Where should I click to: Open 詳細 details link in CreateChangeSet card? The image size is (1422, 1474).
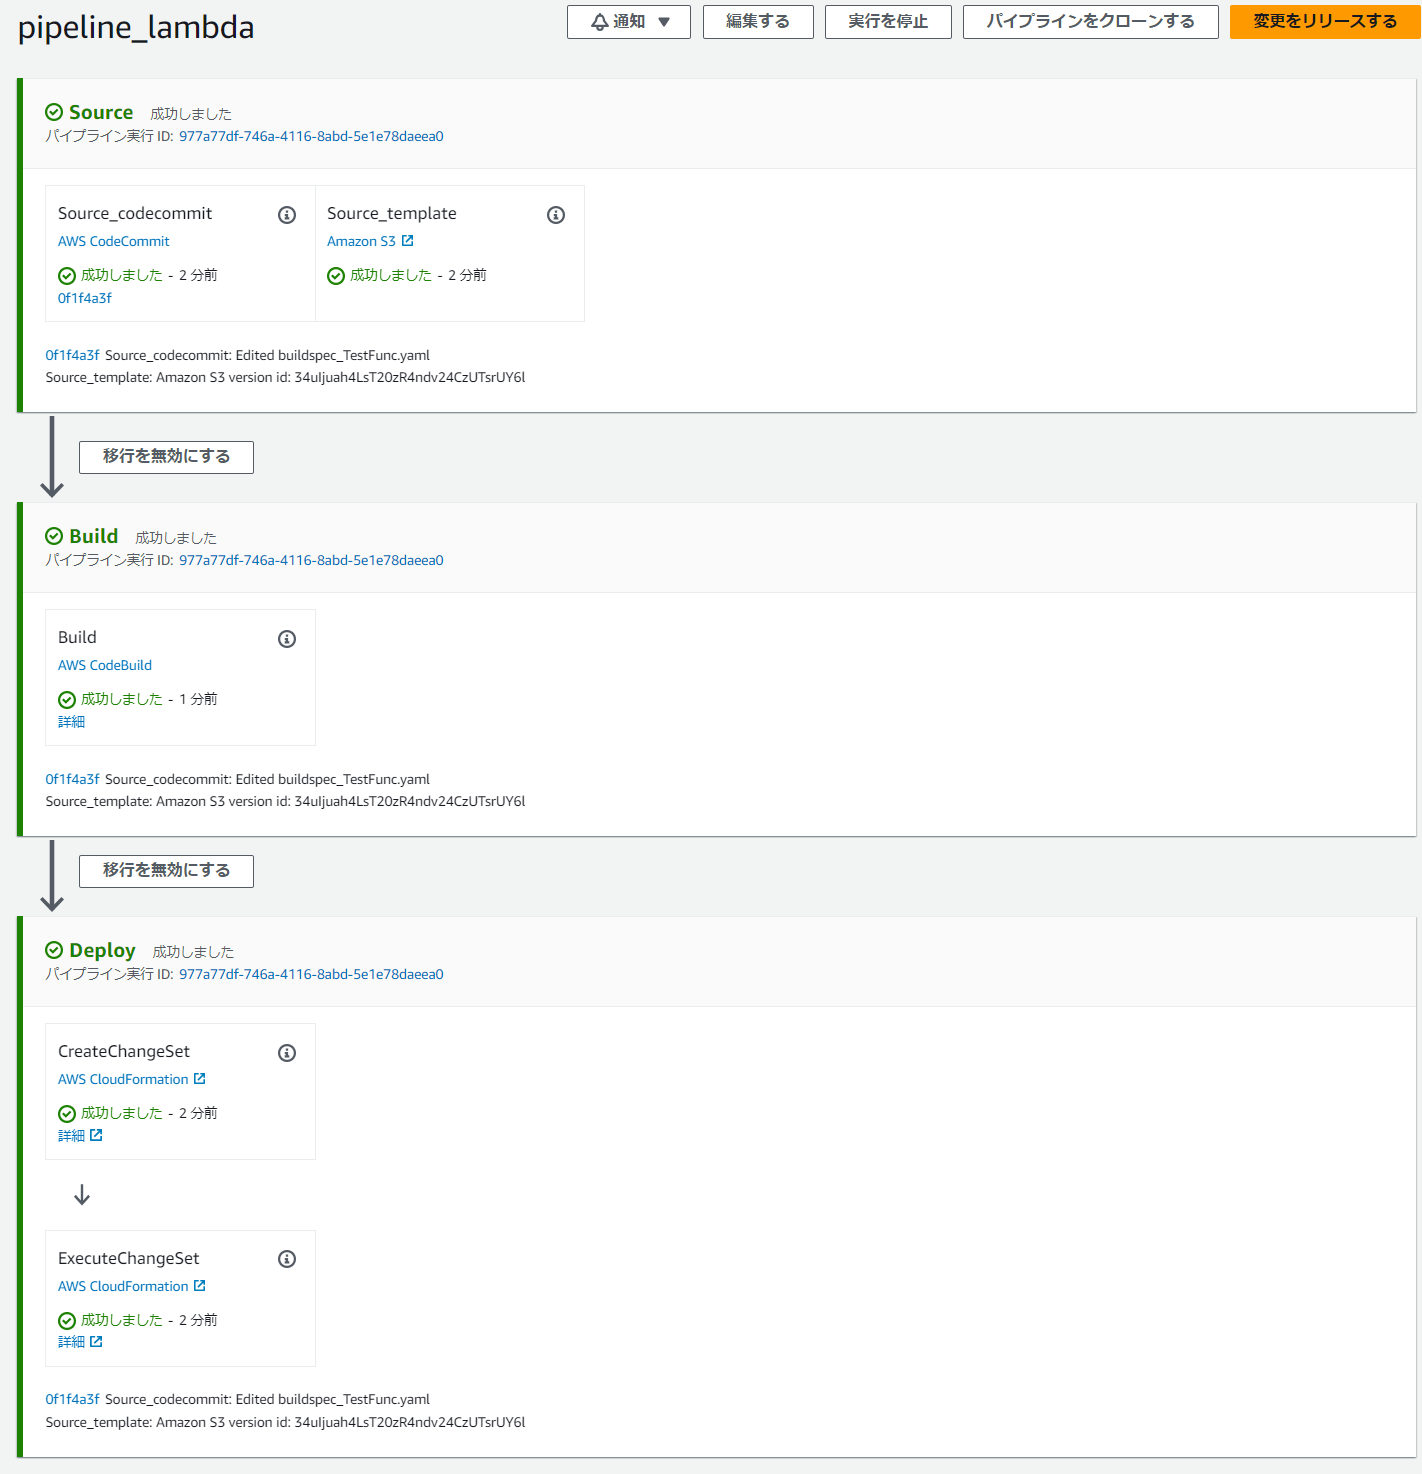(x=71, y=1136)
